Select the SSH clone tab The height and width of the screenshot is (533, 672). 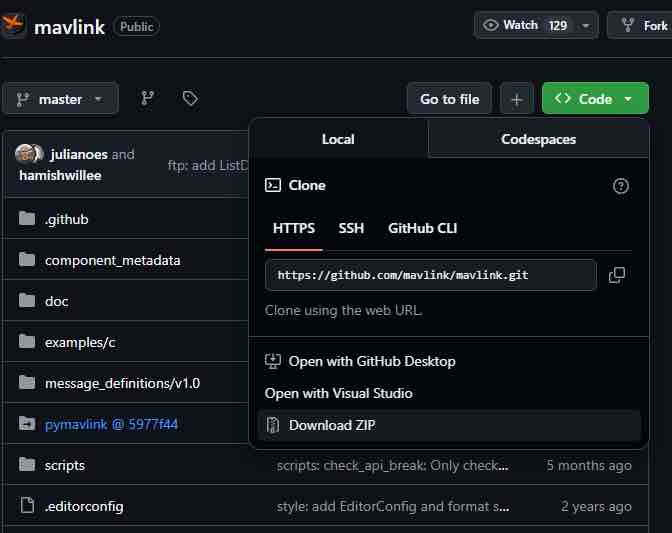tap(351, 228)
